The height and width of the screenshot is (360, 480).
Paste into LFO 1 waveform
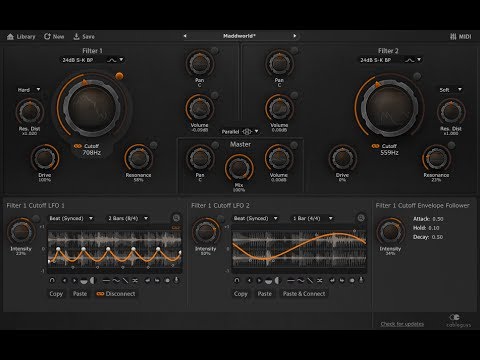80,294
